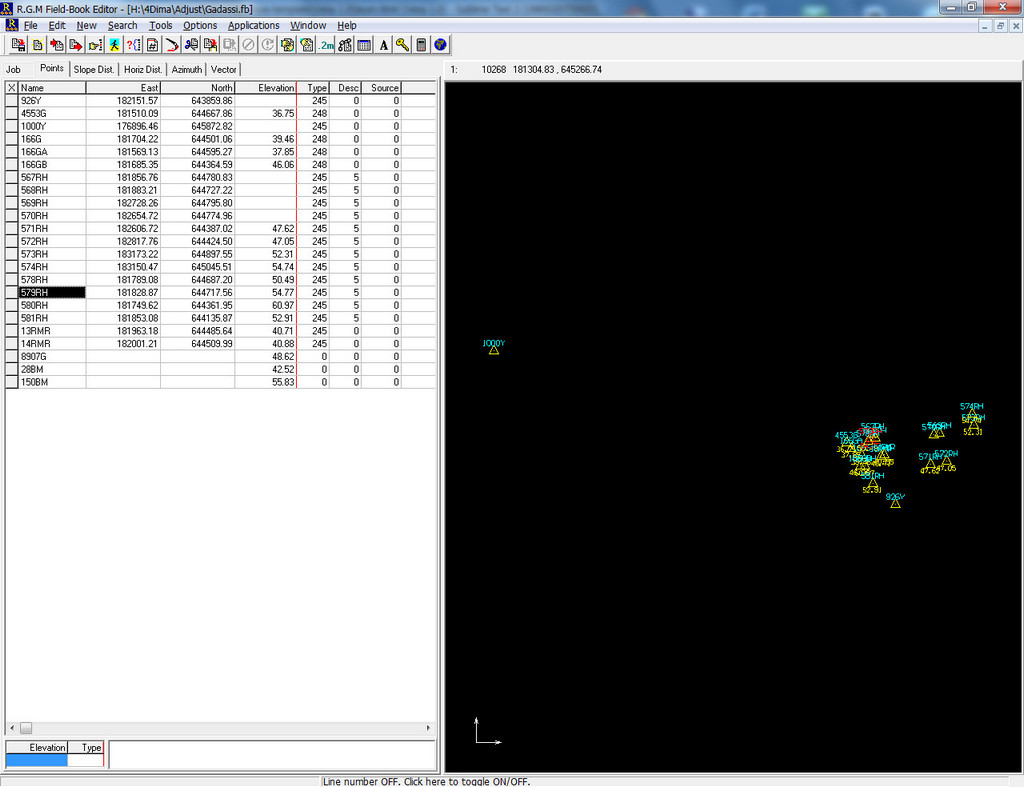This screenshot has width=1024, height=787.
Task: Click the first yellow-green sheets toolbar icon
Action: 287,45
